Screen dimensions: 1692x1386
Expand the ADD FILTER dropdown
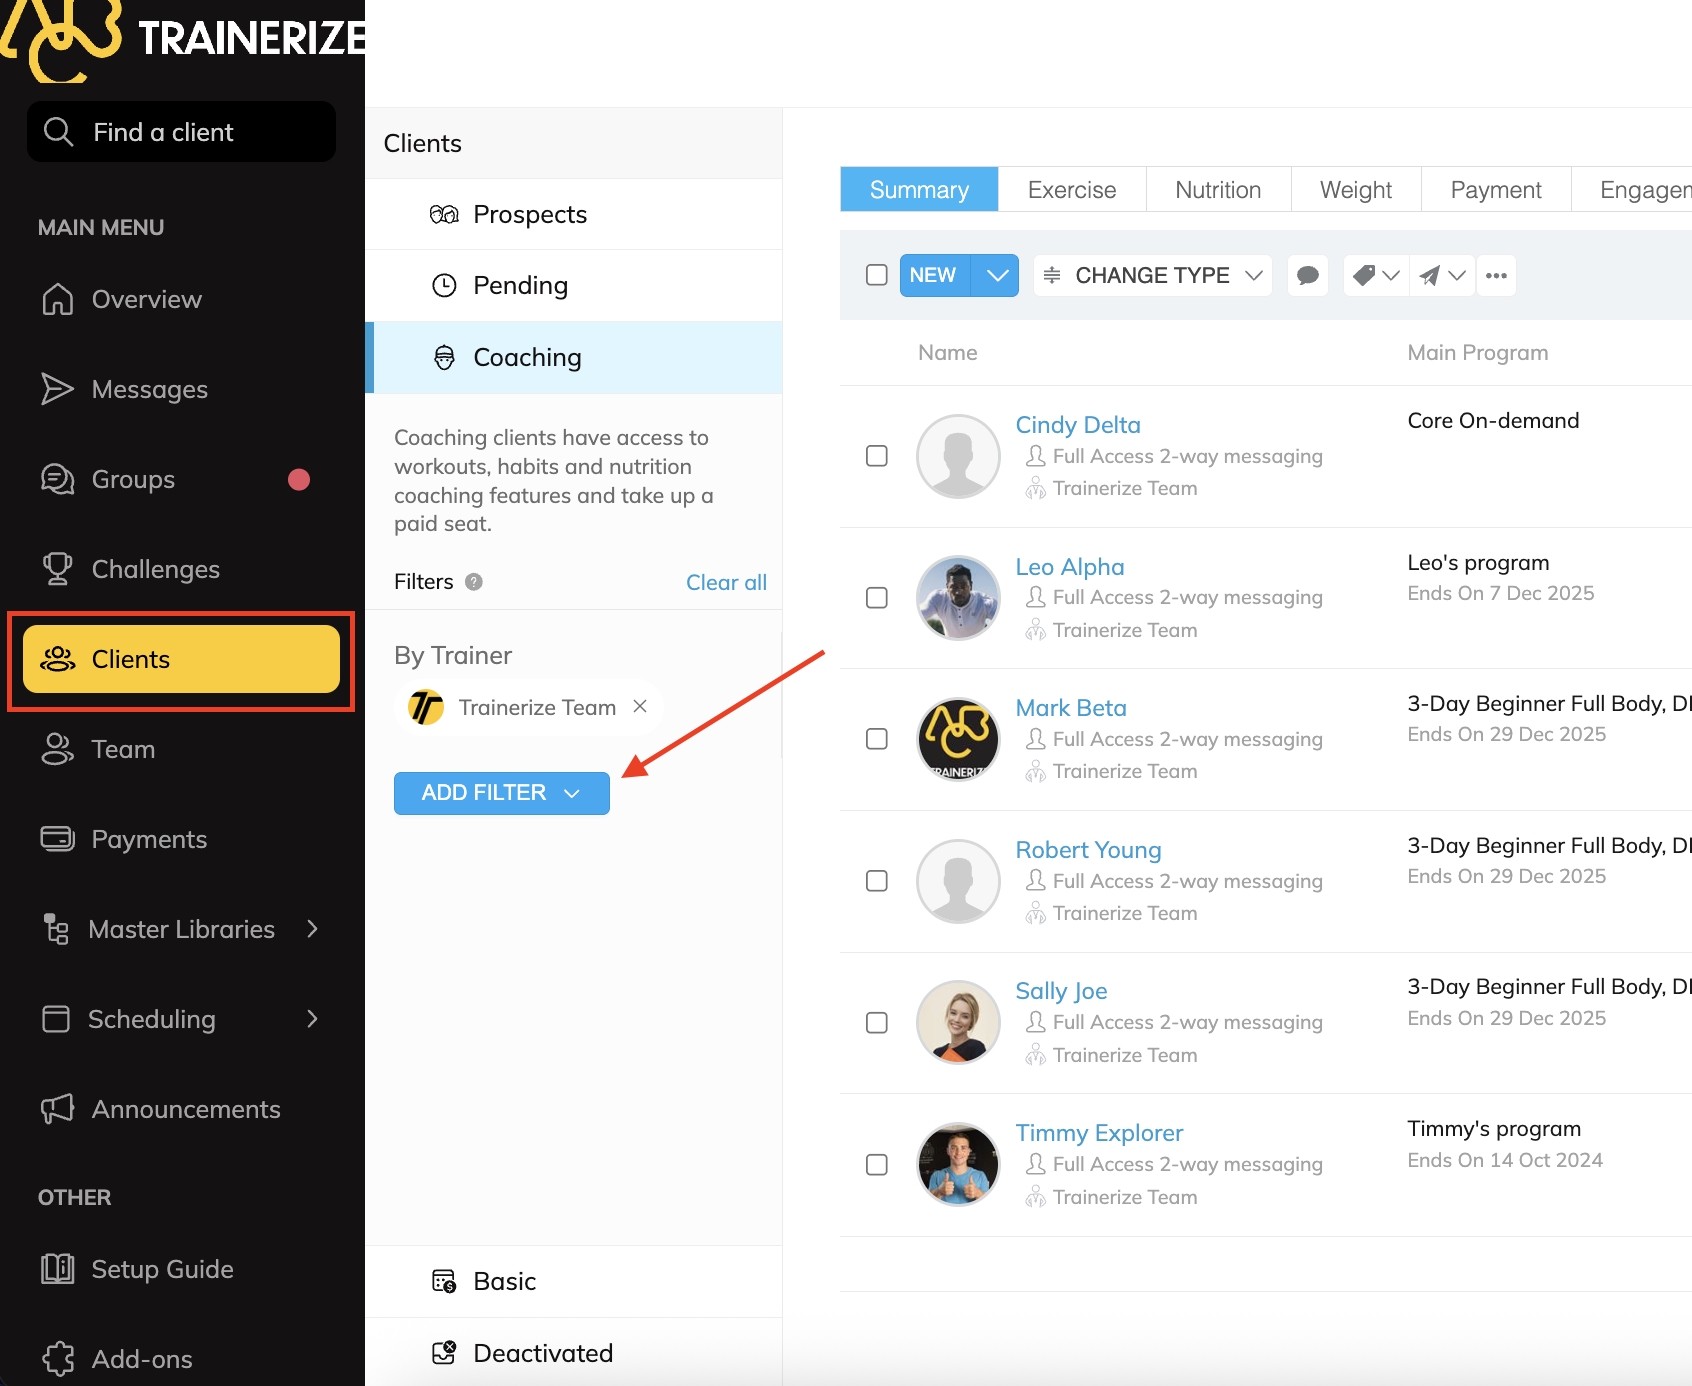501,793
